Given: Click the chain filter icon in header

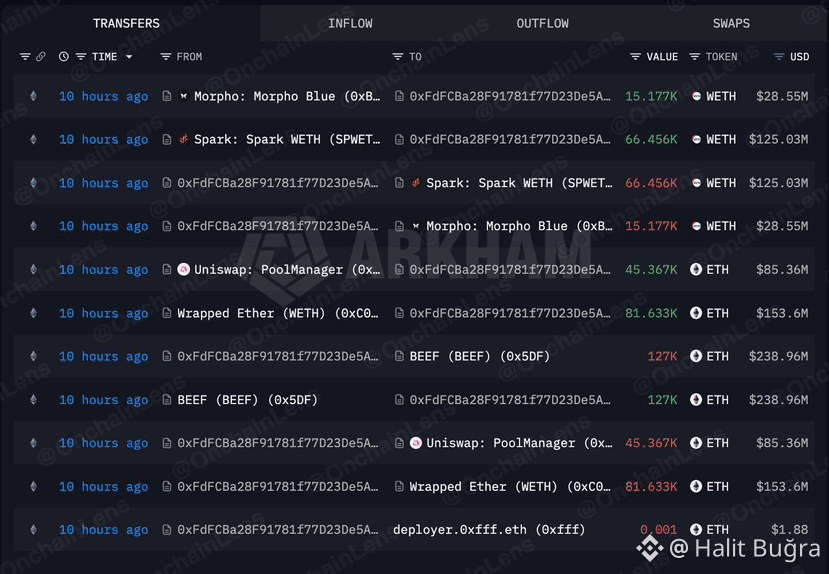Looking at the screenshot, I should coord(25,57).
